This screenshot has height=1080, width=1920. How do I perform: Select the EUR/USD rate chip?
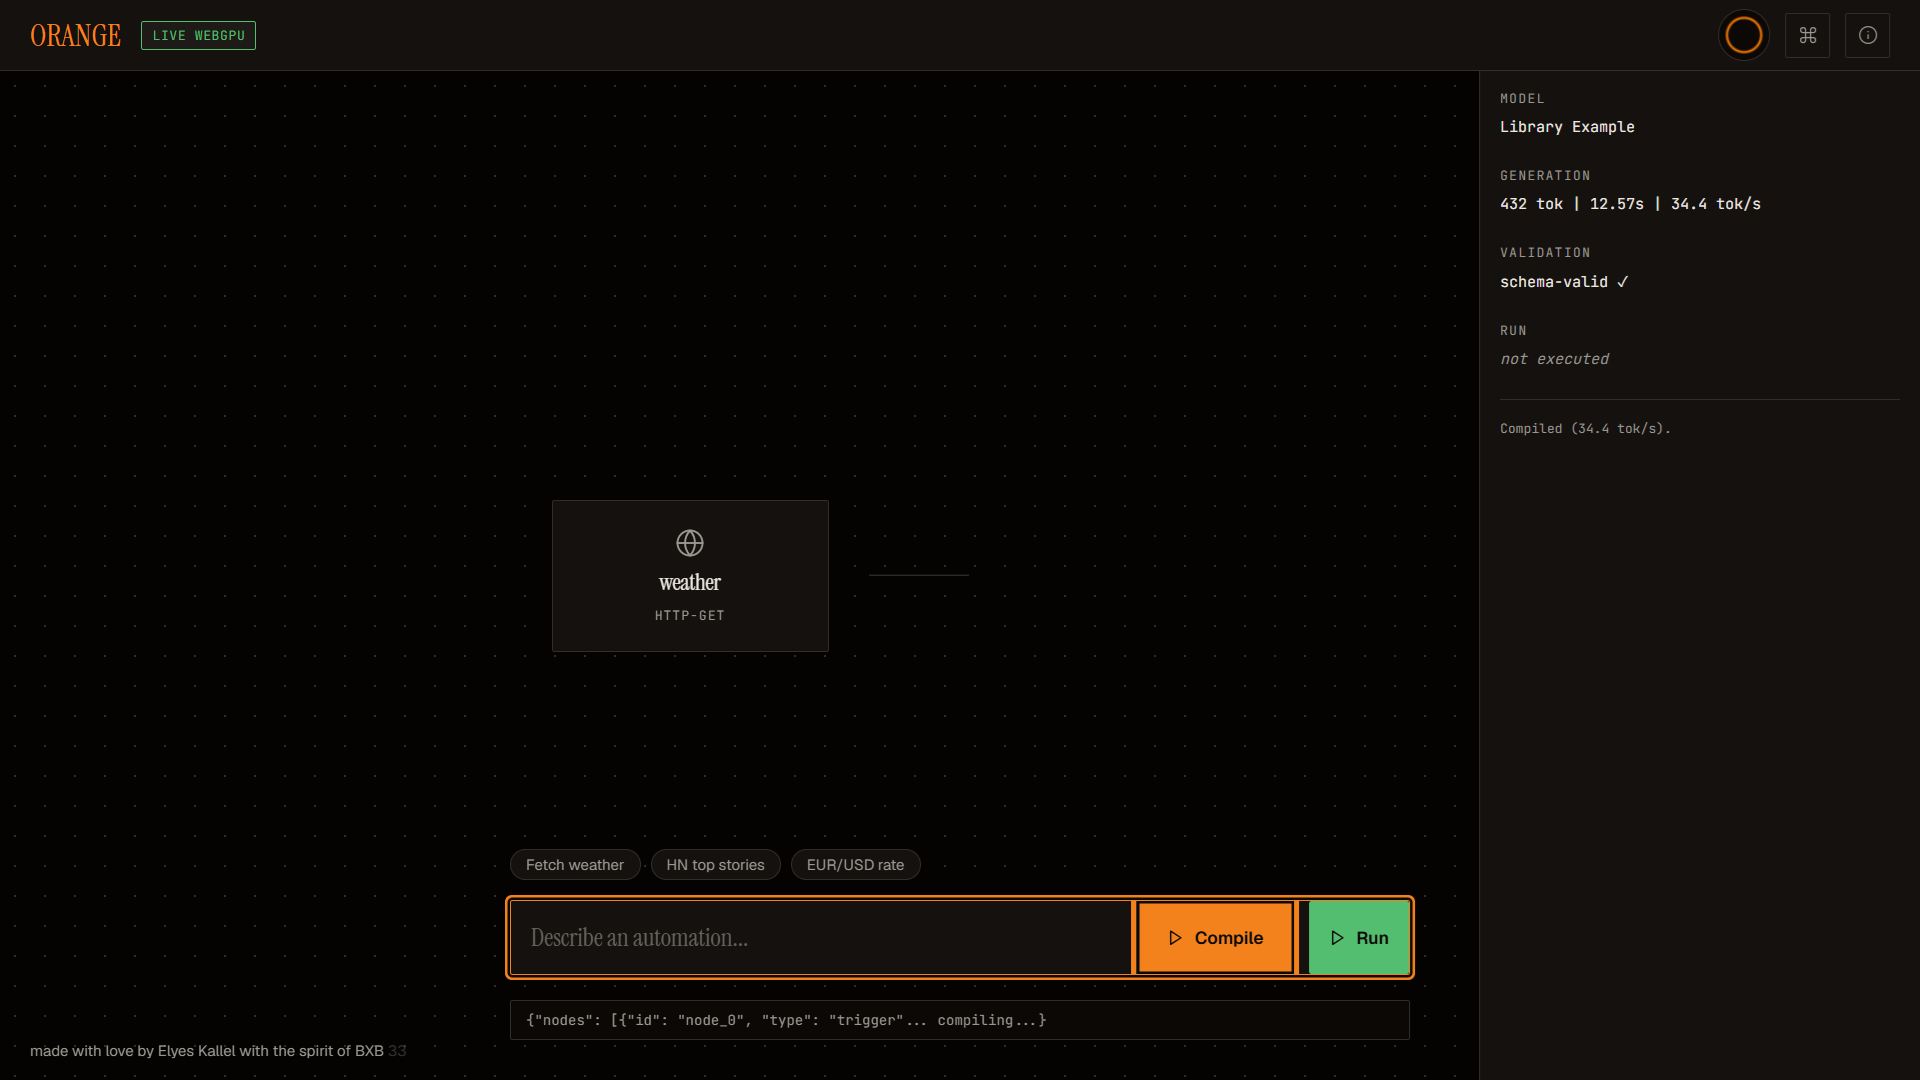[855, 865]
